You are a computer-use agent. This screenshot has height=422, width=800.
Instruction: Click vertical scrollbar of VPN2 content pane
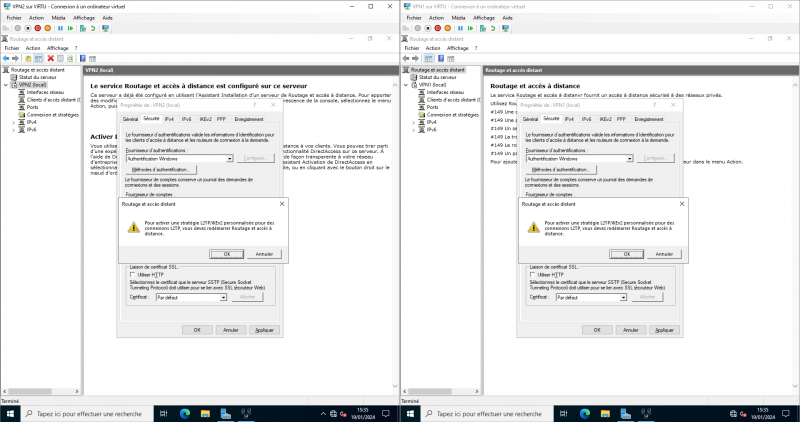click(395, 235)
